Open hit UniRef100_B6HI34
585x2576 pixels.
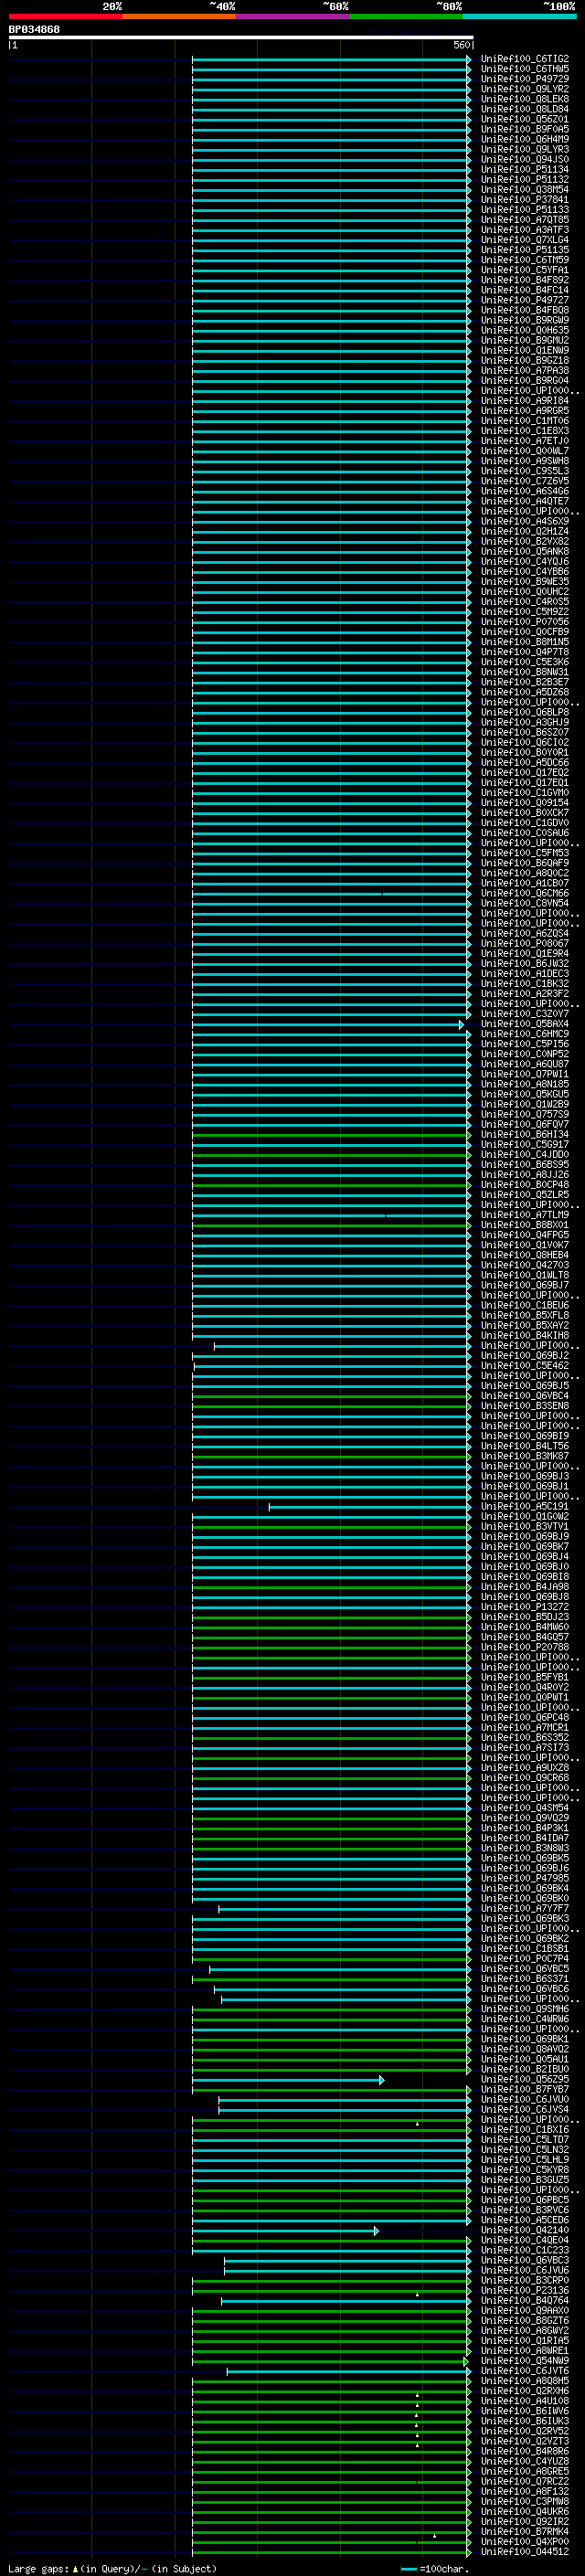pyautogui.click(x=525, y=1135)
